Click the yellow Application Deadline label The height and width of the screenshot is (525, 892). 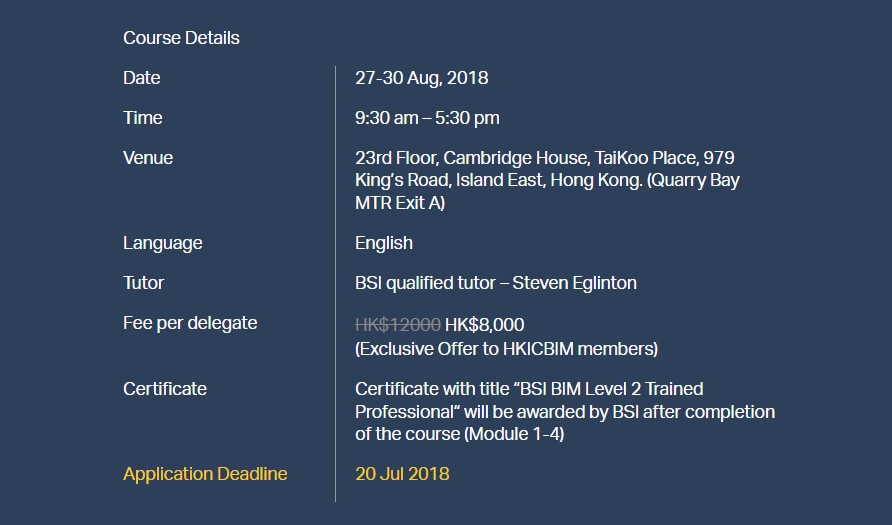(205, 474)
